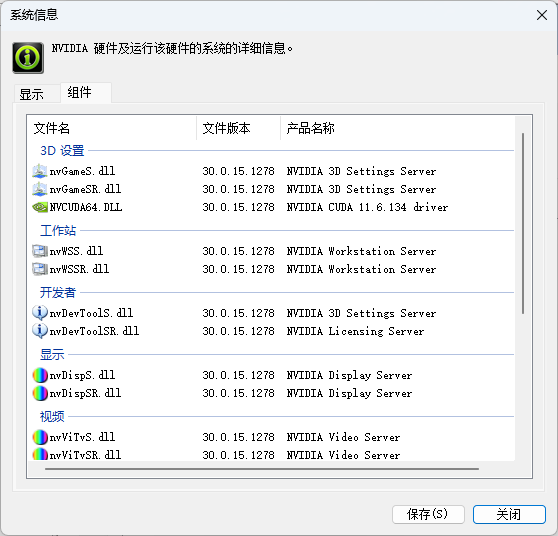Click the nvDispS.dll color wheel icon
This screenshot has width=558, height=536.
40,375
